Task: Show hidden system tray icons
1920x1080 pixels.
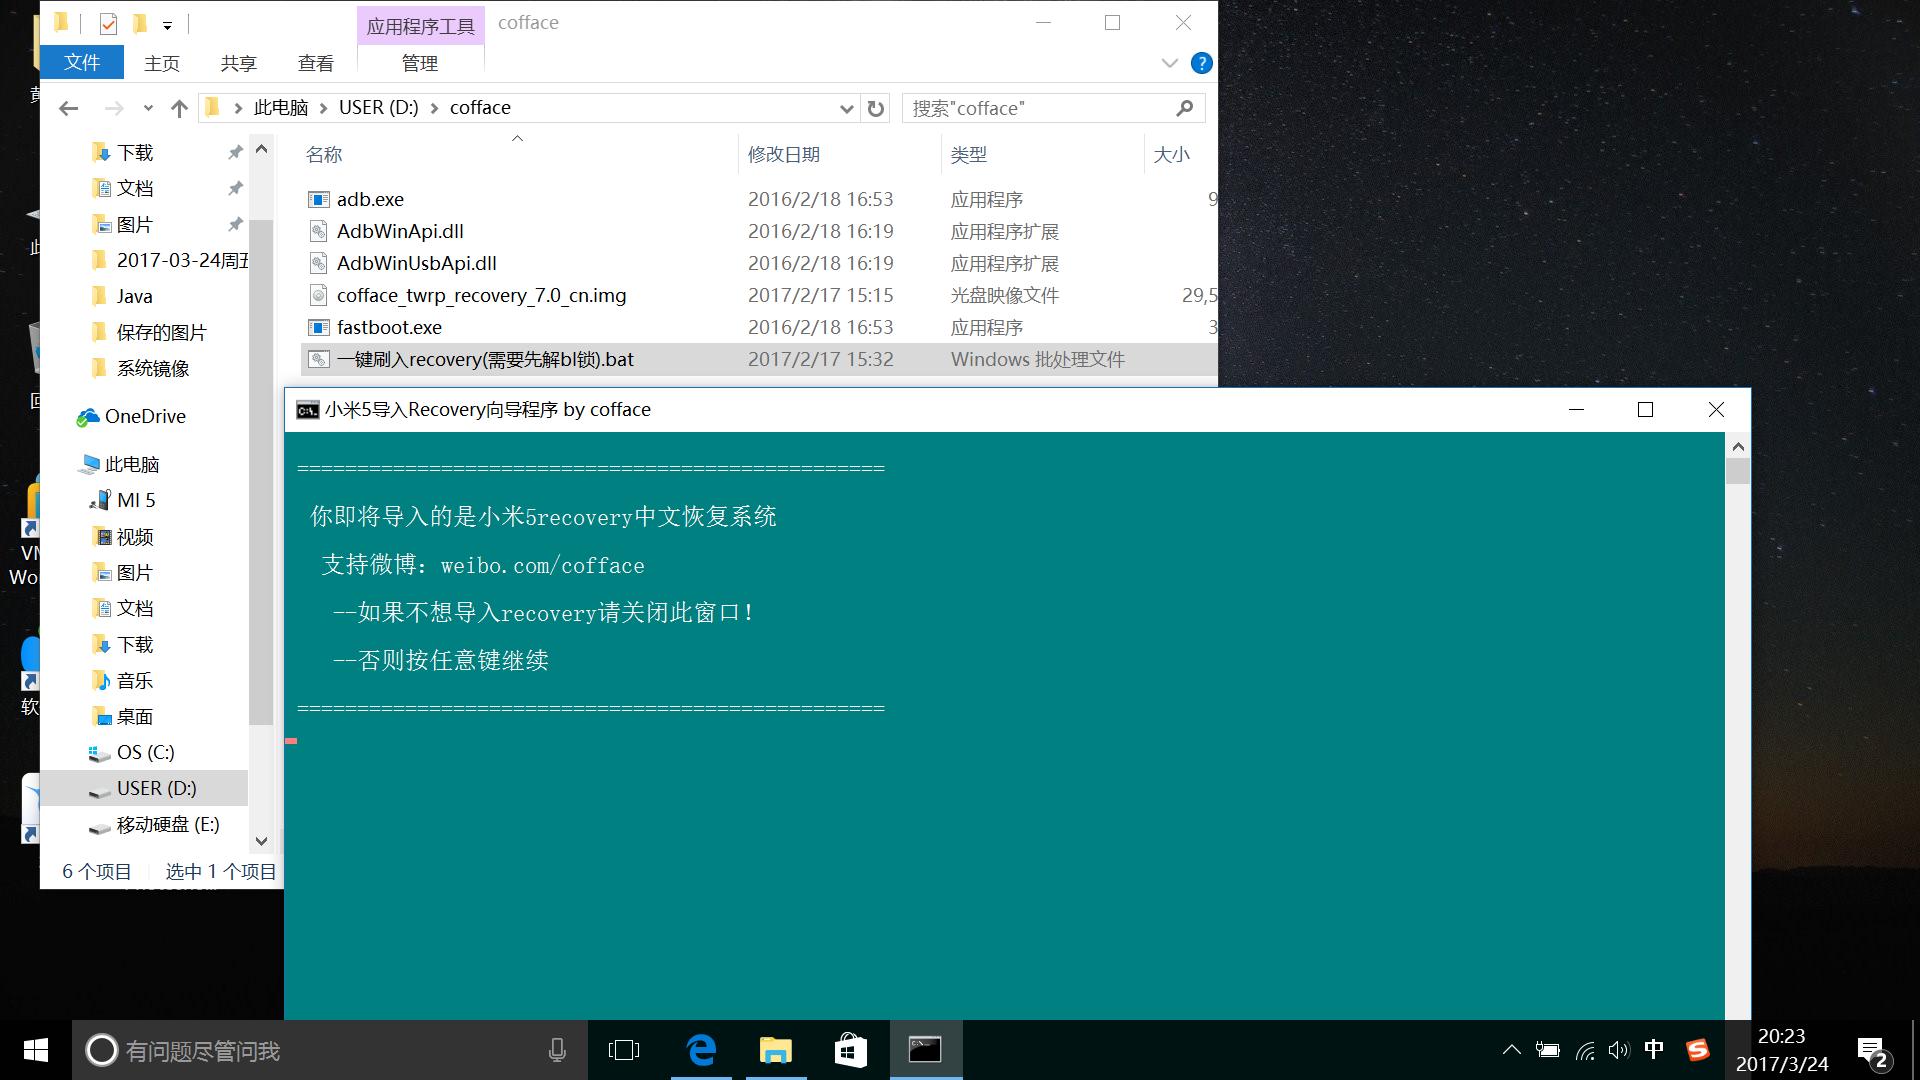Action: click(x=1511, y=1050)
